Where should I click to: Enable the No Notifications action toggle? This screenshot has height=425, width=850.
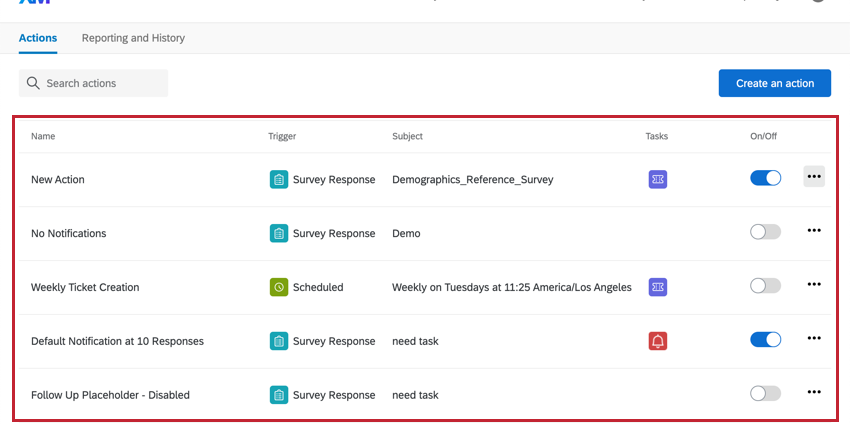click(x=765, y=232)
